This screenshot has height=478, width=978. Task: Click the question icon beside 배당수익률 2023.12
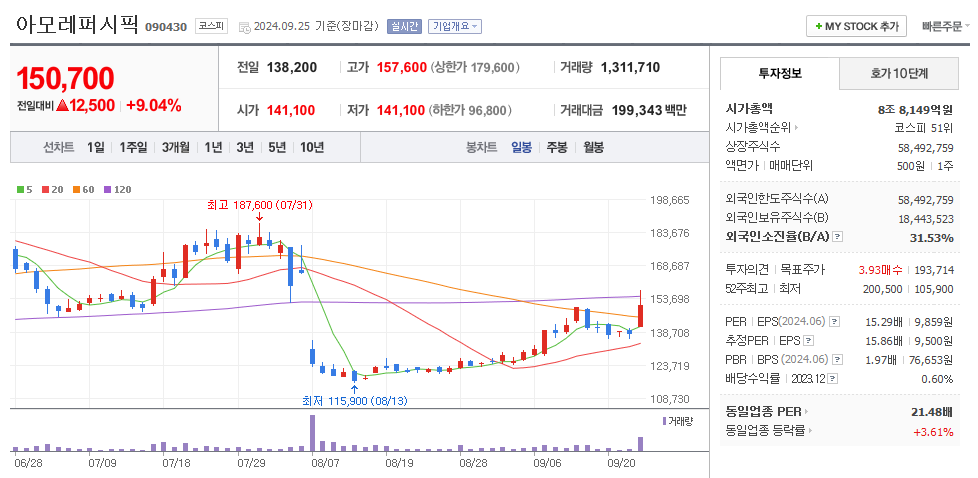[833, 379]
